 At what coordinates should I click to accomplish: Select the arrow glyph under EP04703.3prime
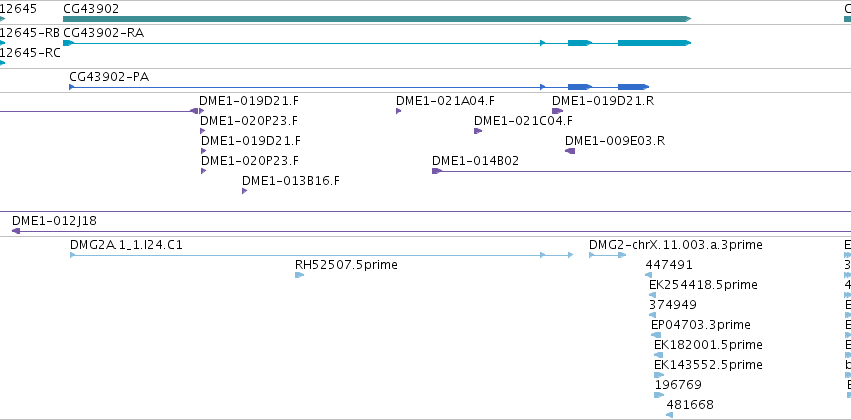656,335
